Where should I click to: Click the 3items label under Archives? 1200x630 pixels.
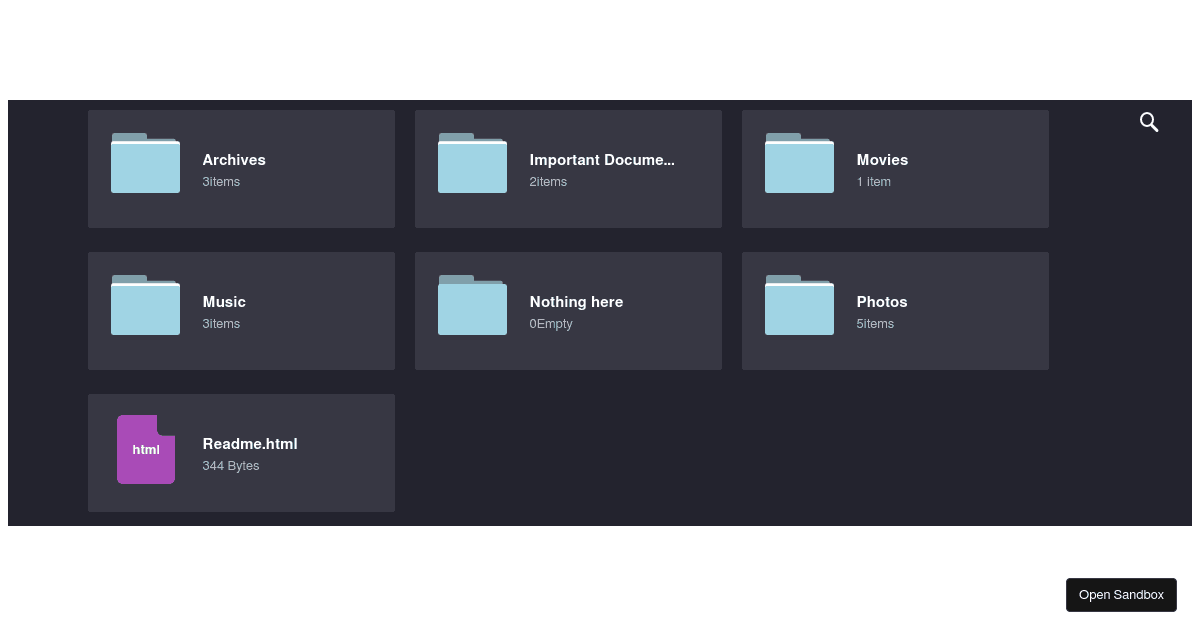point(221,182)
